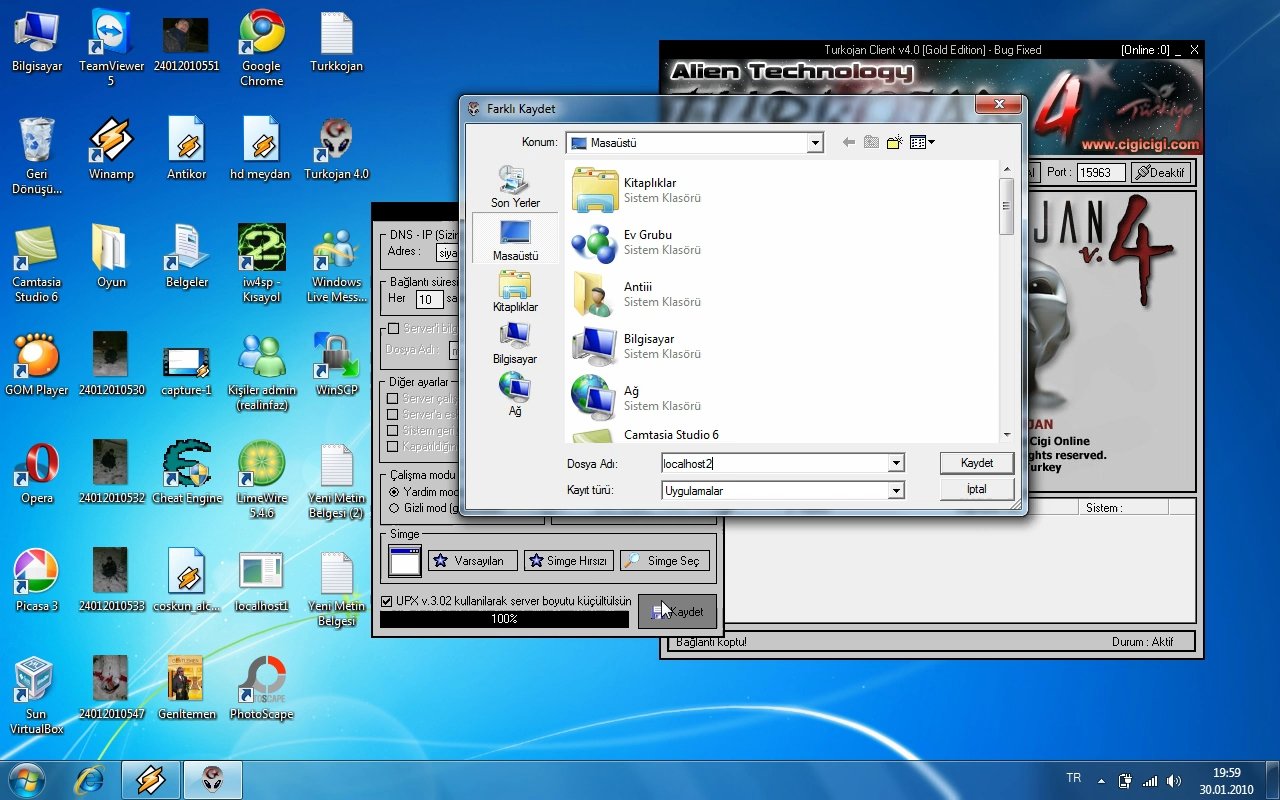This screenshot has height=800, width=1280.
Task: Open Ağ in the save dialog sidebar
Action: [x=515, y=395]
